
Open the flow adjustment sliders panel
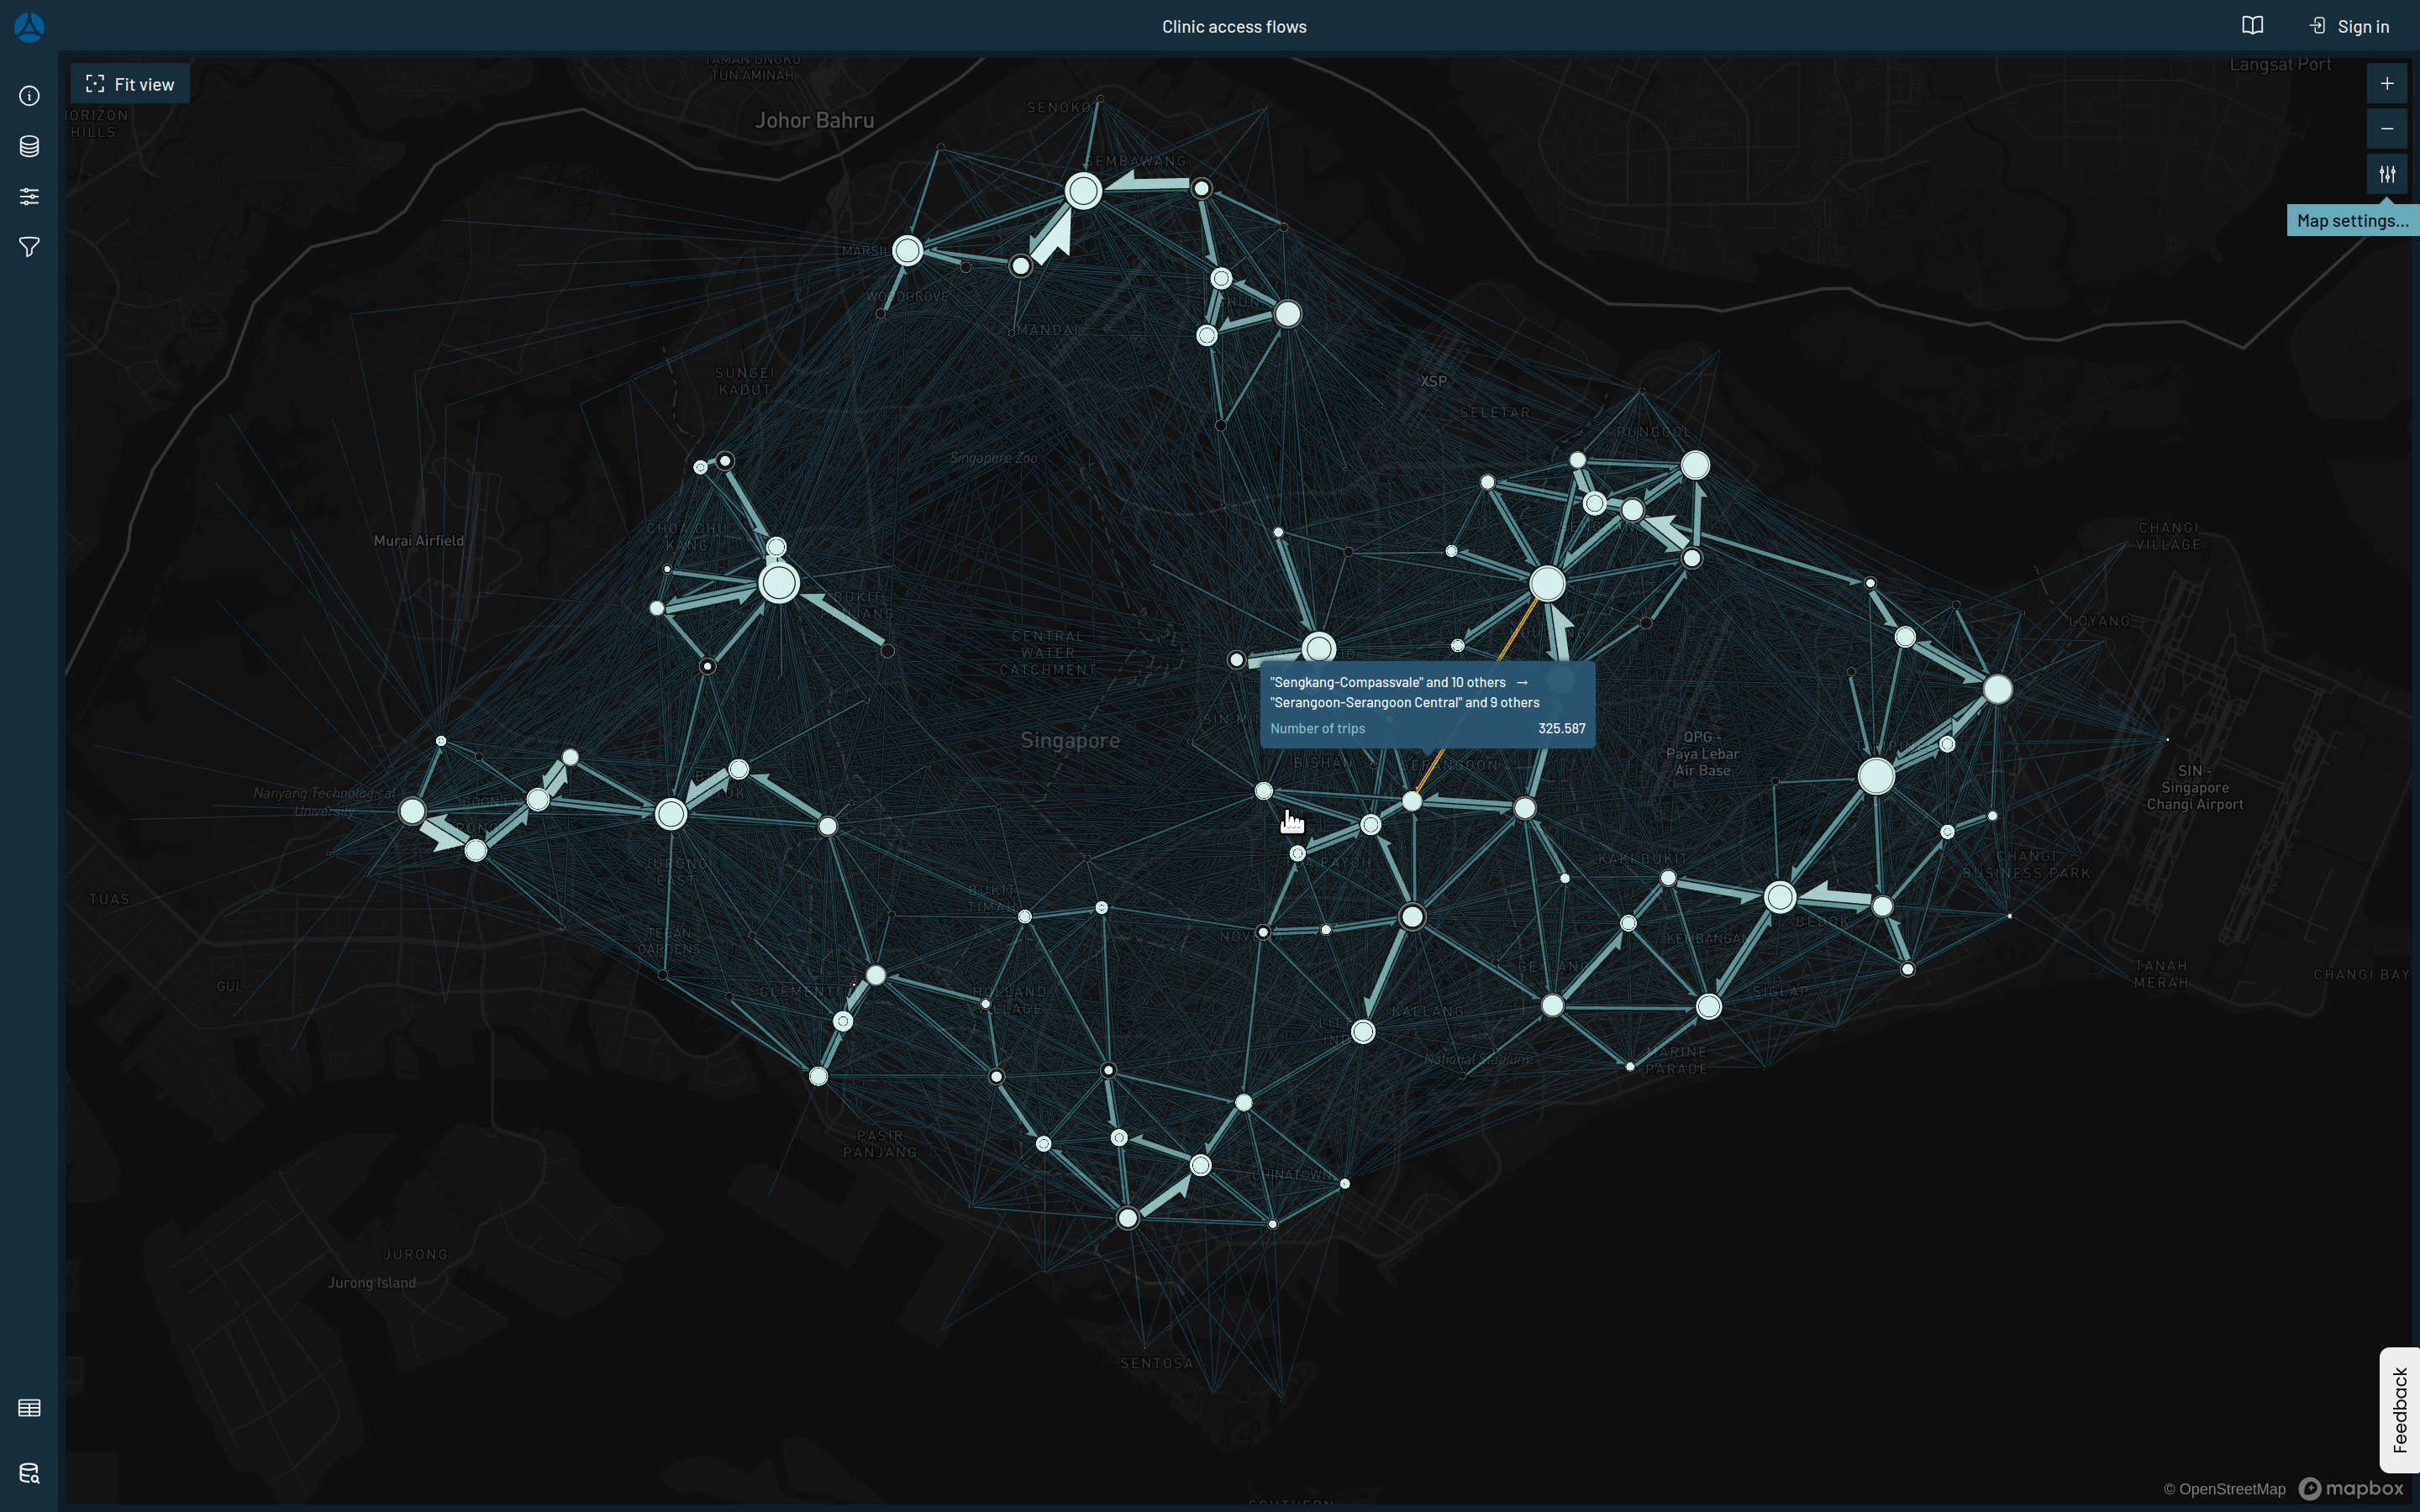pyautogui.click(x=29, y=196)
